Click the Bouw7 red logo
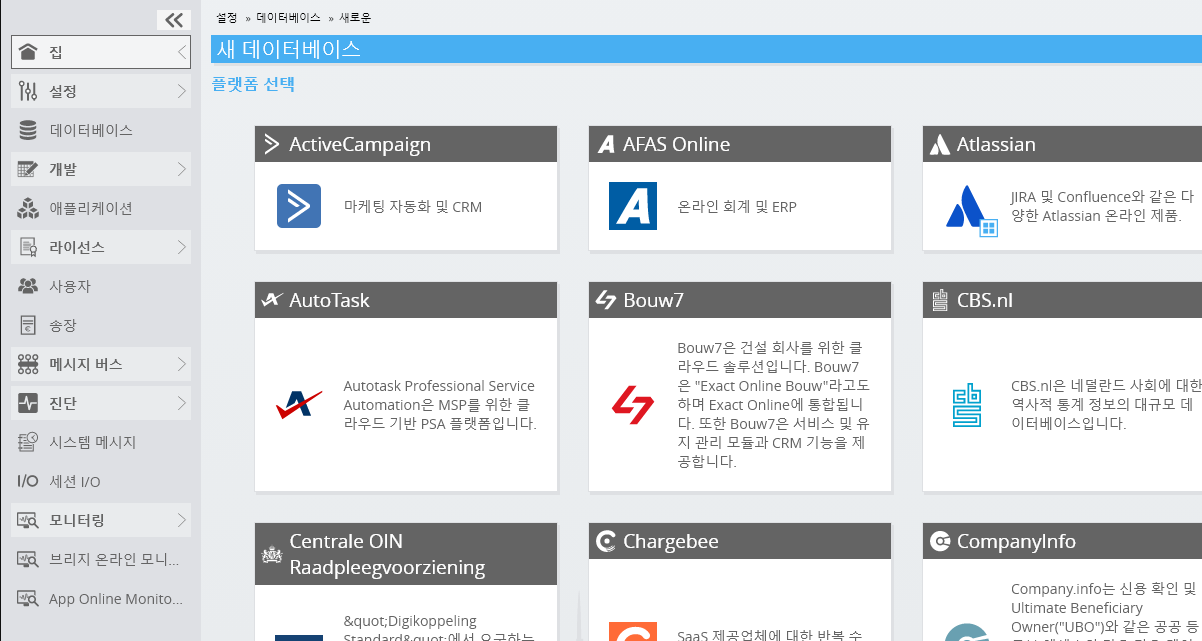 [x=633, y=404]
